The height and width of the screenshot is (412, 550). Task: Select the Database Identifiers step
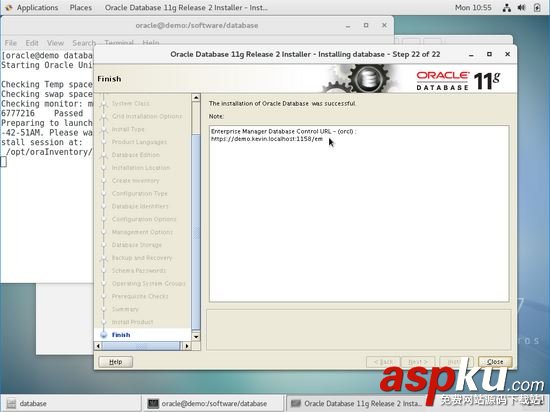[140, 206]
